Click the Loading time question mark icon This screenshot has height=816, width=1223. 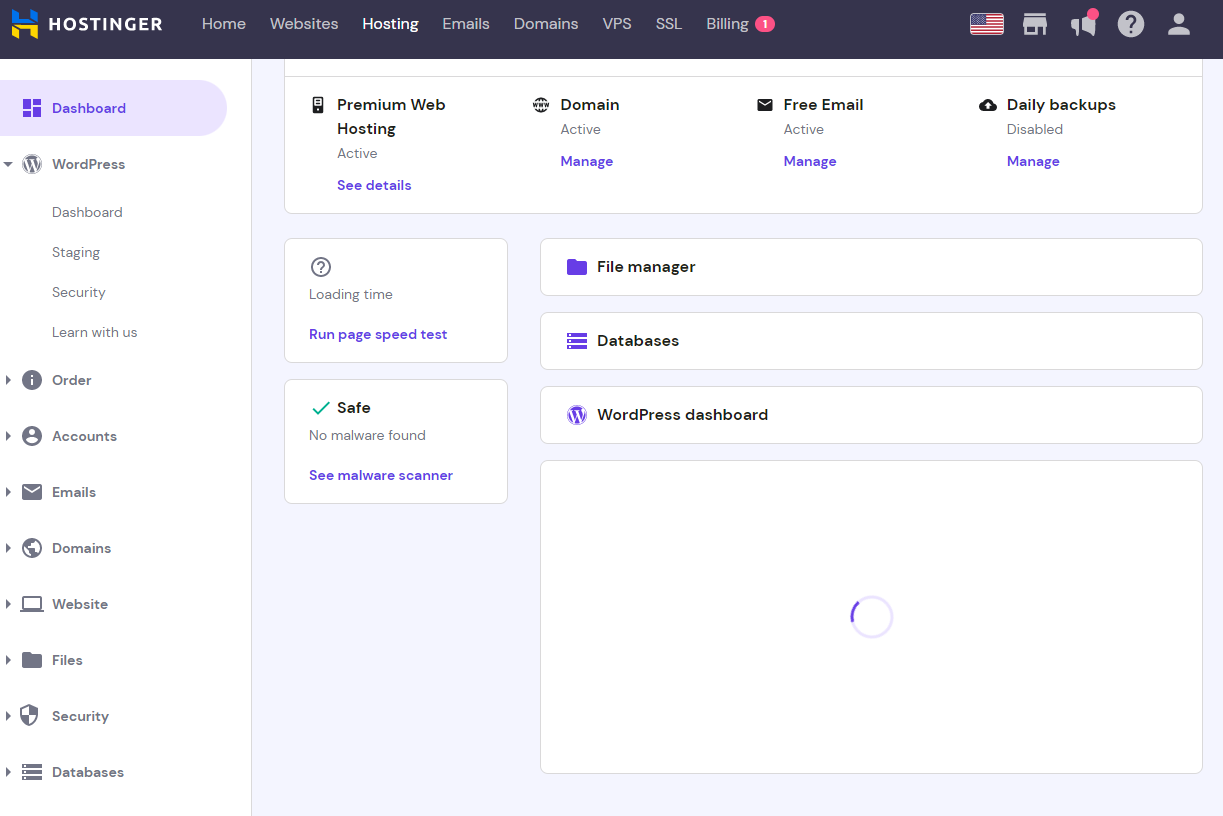(x=321, y=267)
